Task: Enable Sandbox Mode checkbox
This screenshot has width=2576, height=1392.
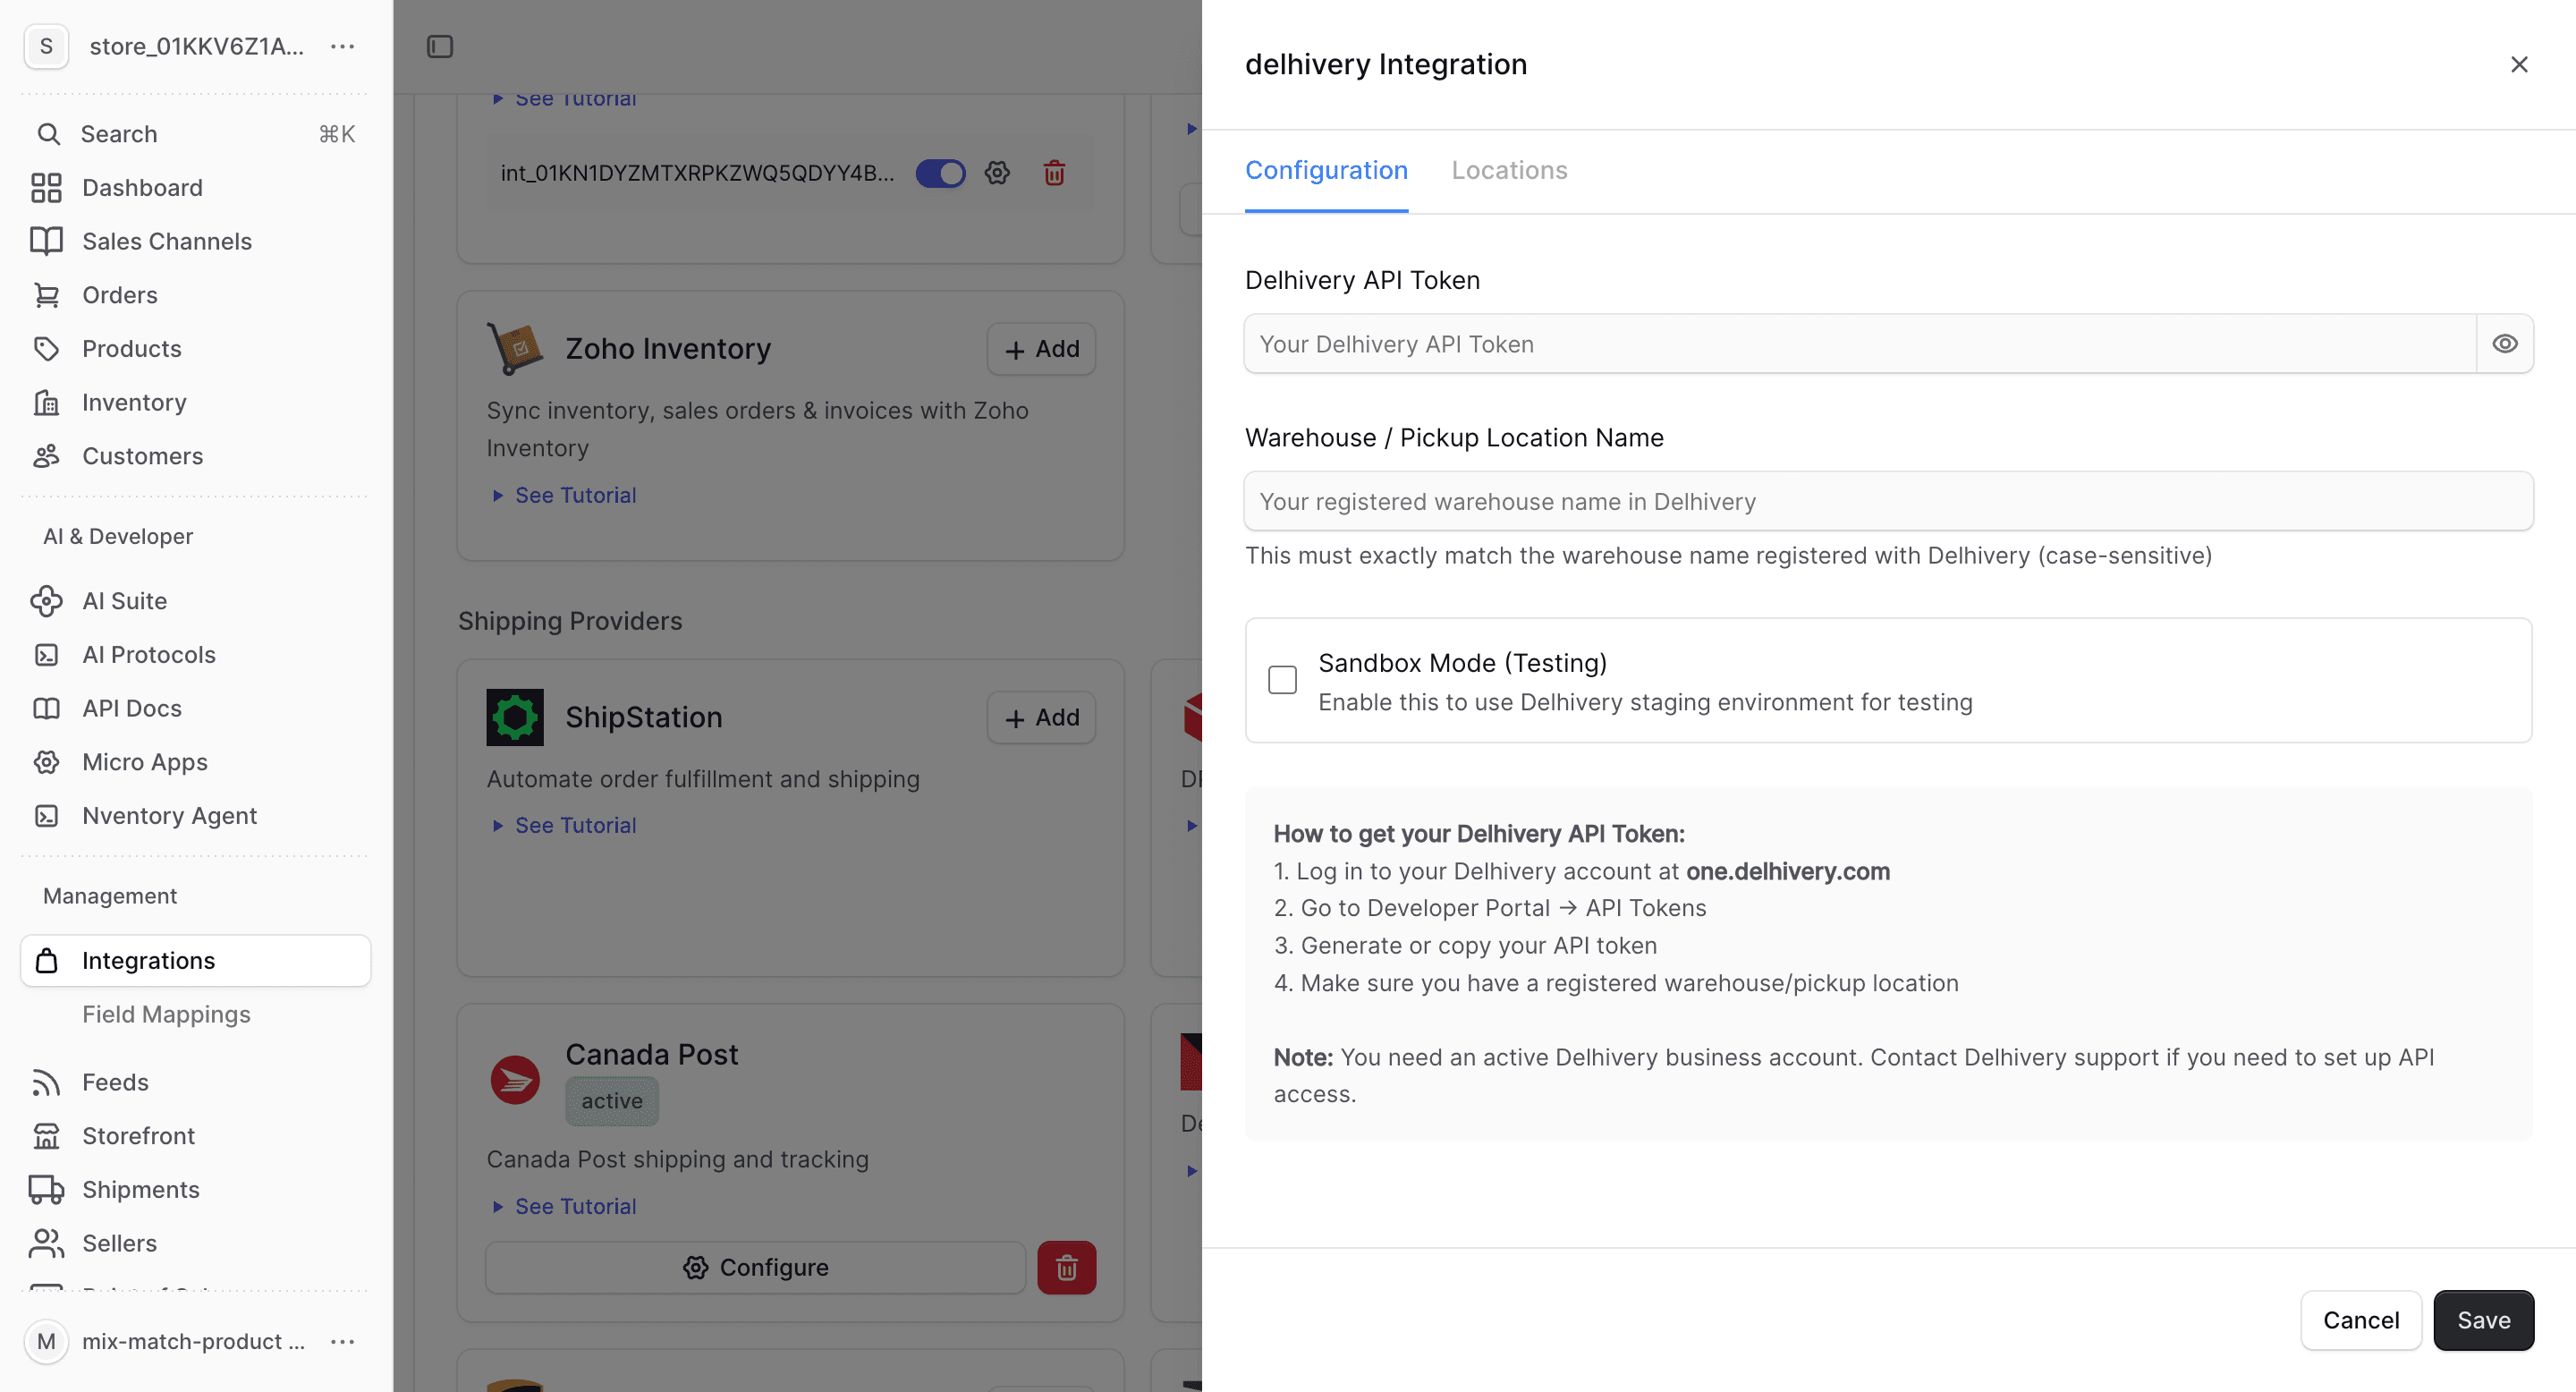Action: point(1282,680)
